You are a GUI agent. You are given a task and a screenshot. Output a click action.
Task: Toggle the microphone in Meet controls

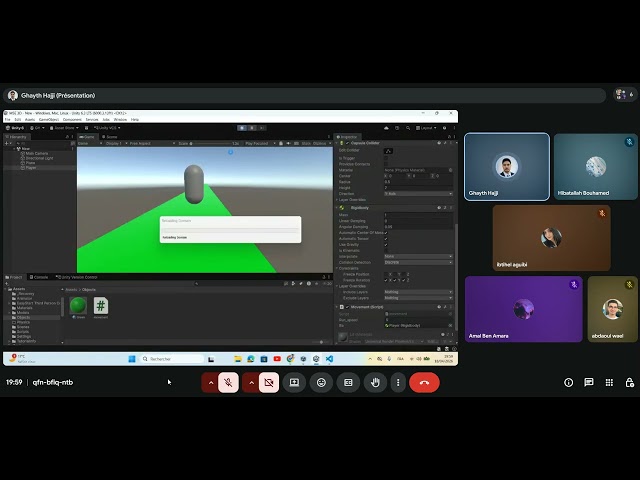coord(228,382)
